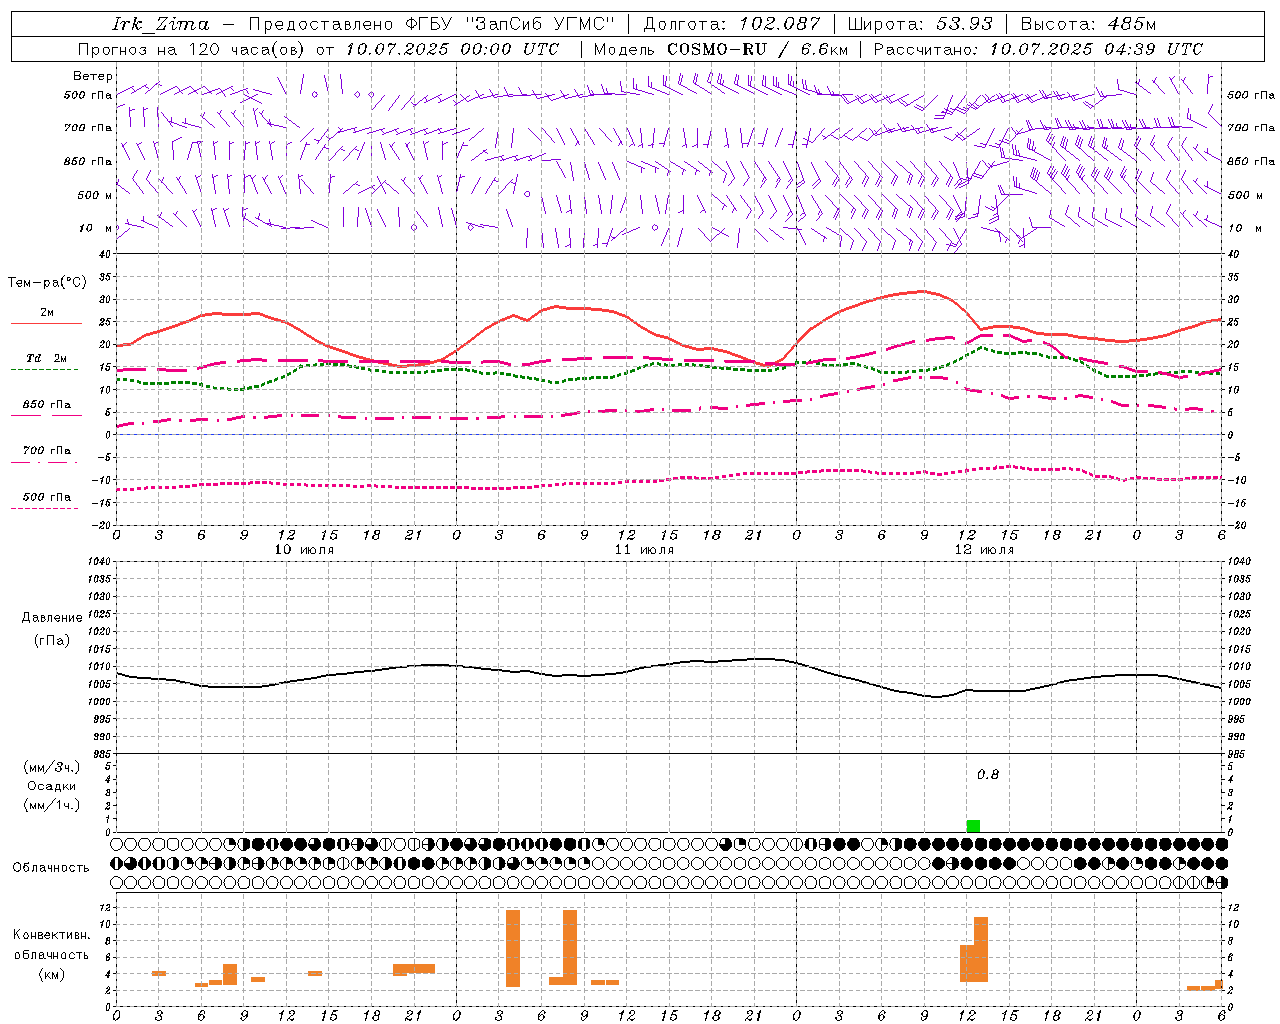1280x1024 pixels.
Task: Click the (мм/3ч.) precipitation unit label
Action: pyautogui.click(x=51, y=767)
